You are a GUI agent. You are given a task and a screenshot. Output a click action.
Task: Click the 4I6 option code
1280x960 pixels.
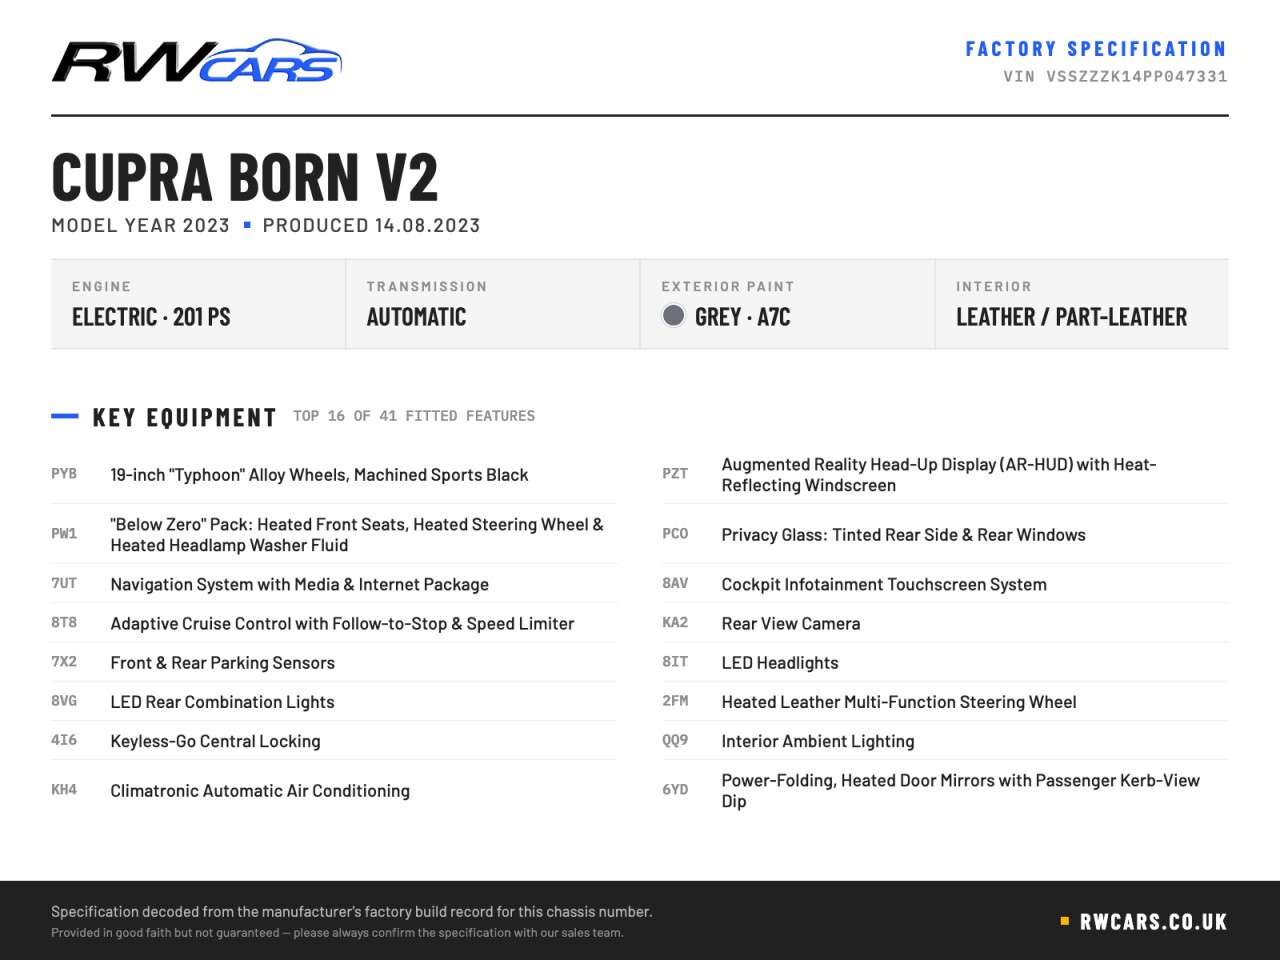64,740
